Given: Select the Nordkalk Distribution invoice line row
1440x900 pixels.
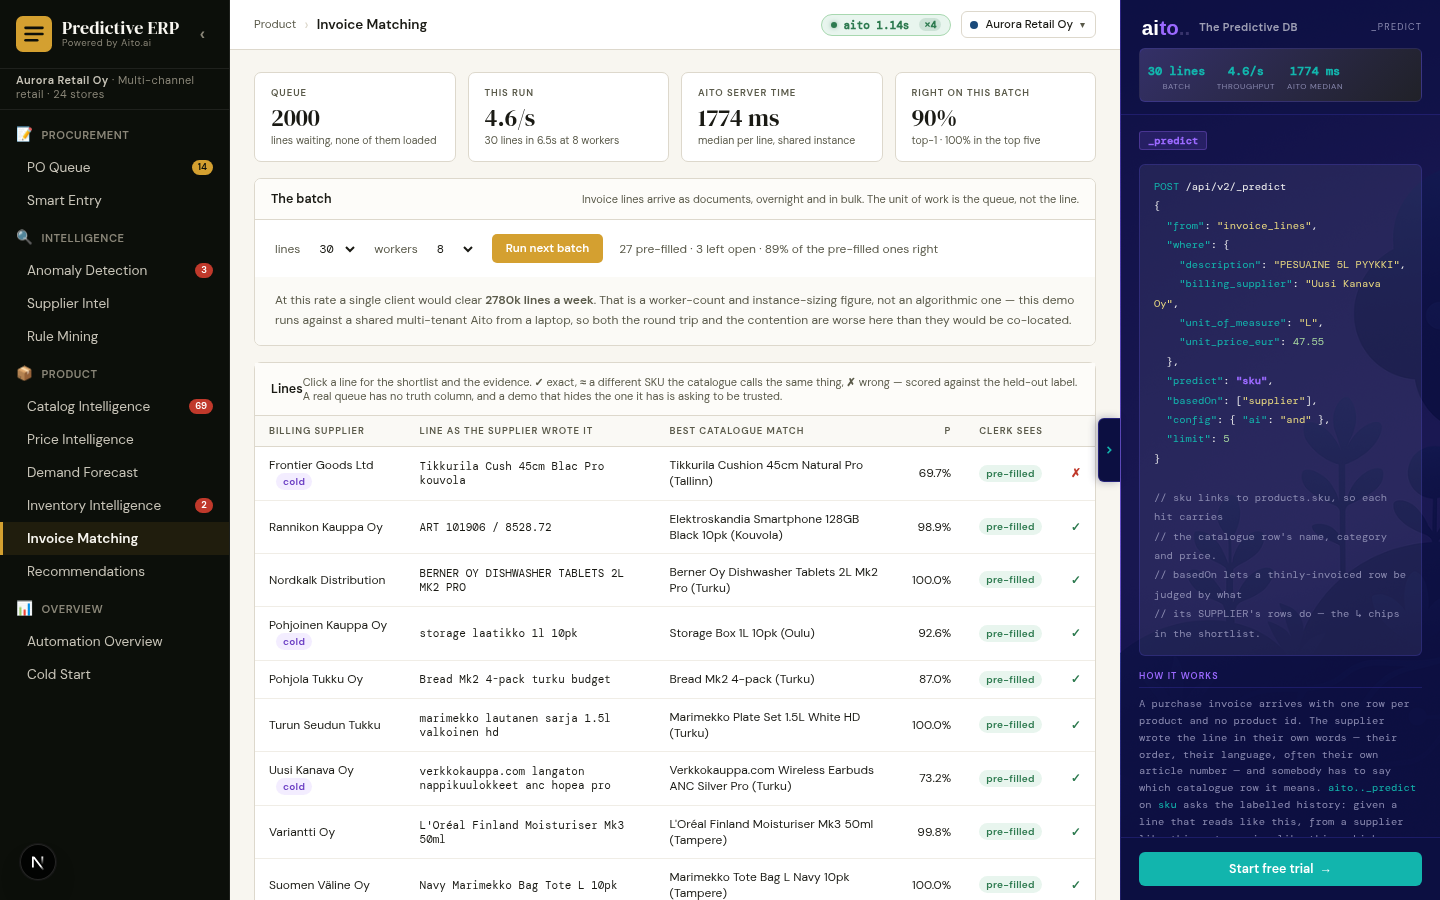Looking at the screenshot, I should click(675, 580).
